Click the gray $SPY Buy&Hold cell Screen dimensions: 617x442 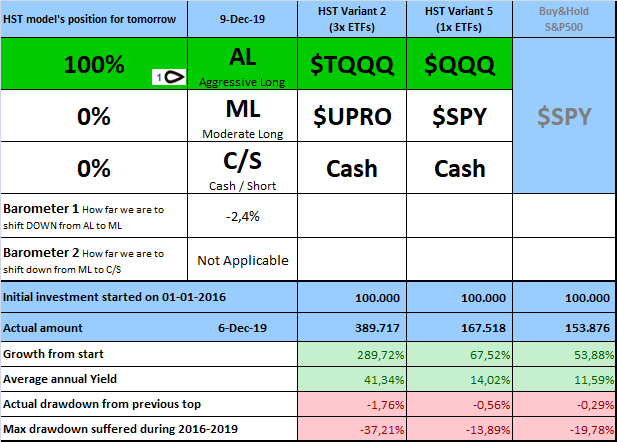(564, 116)
